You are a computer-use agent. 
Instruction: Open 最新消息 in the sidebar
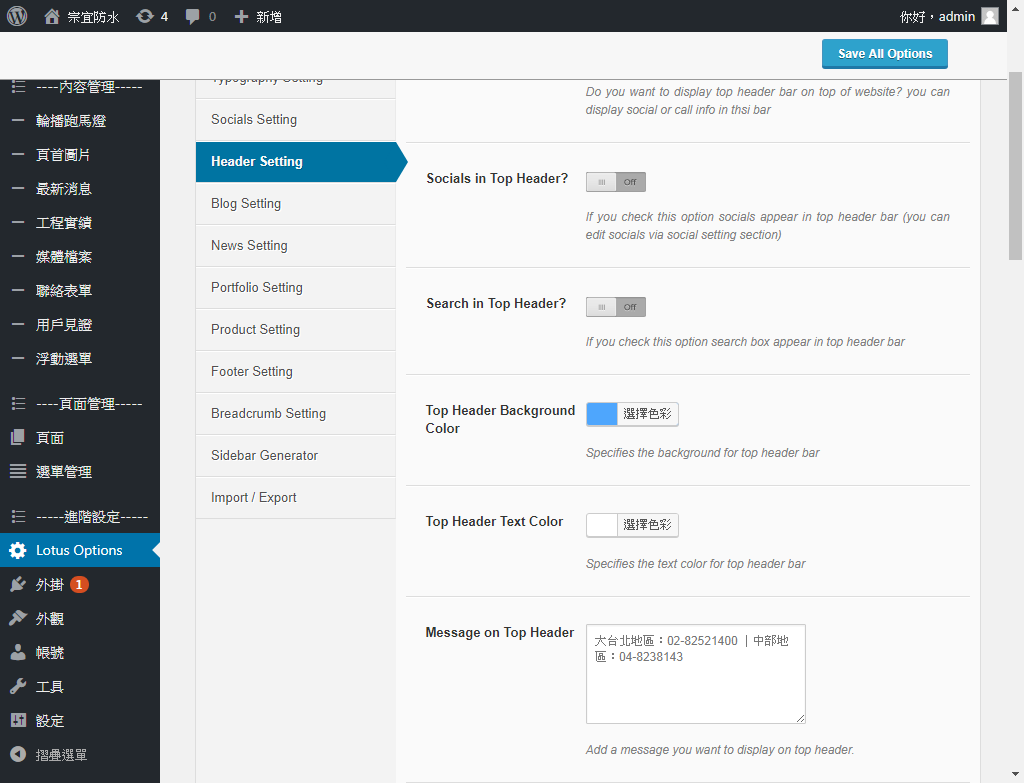(x=63, y=189)
